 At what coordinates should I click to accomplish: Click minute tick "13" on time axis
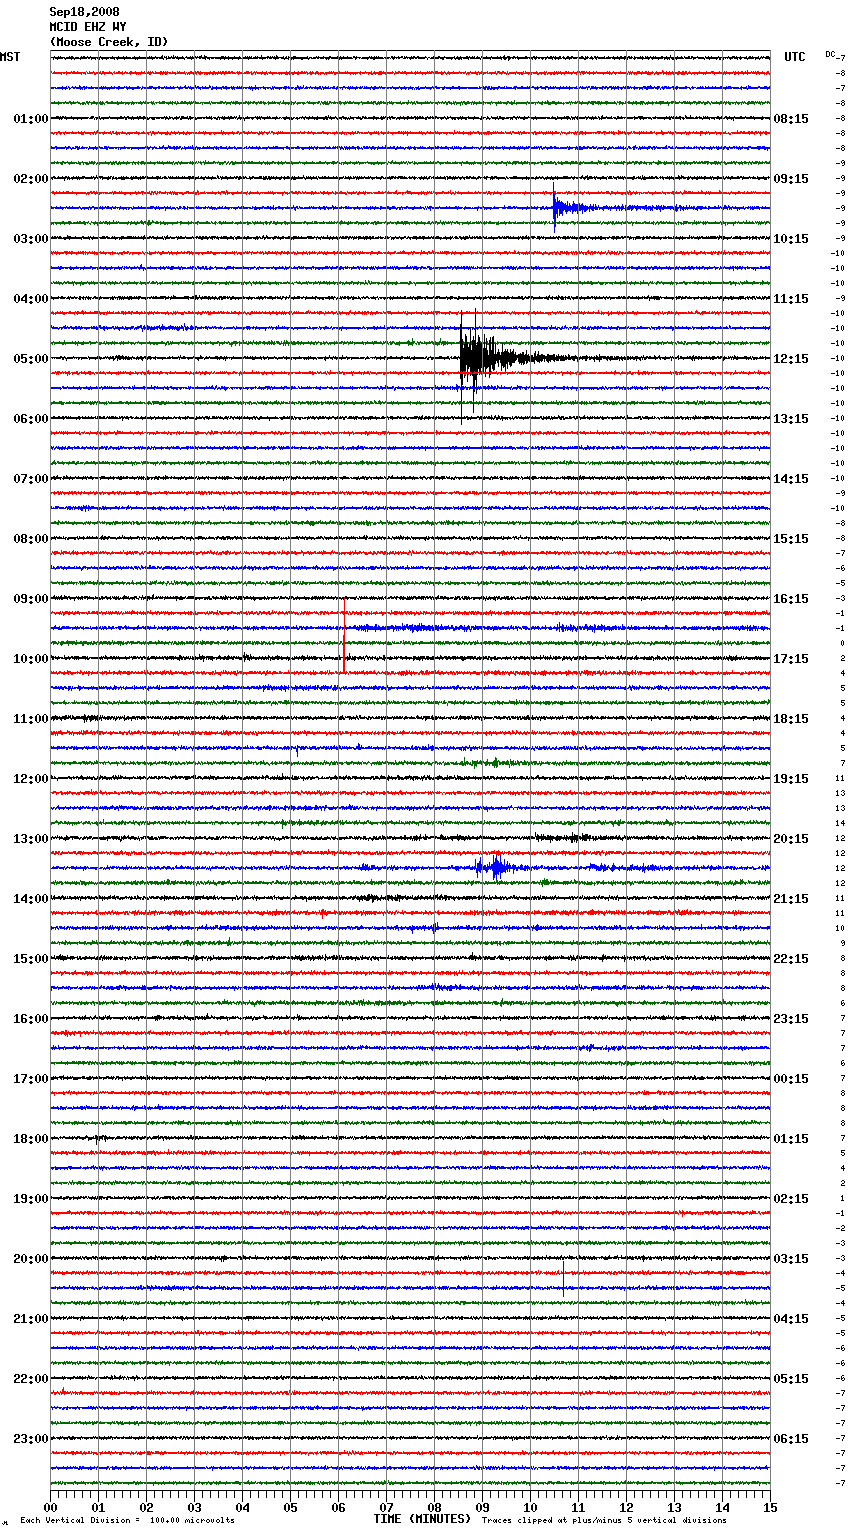[674, 1507]
